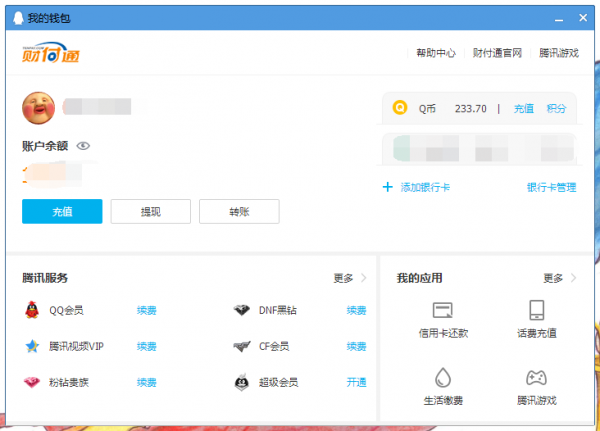Click the blue 充值 button
This screenshot has width=600, height=431.
[62, 211]
